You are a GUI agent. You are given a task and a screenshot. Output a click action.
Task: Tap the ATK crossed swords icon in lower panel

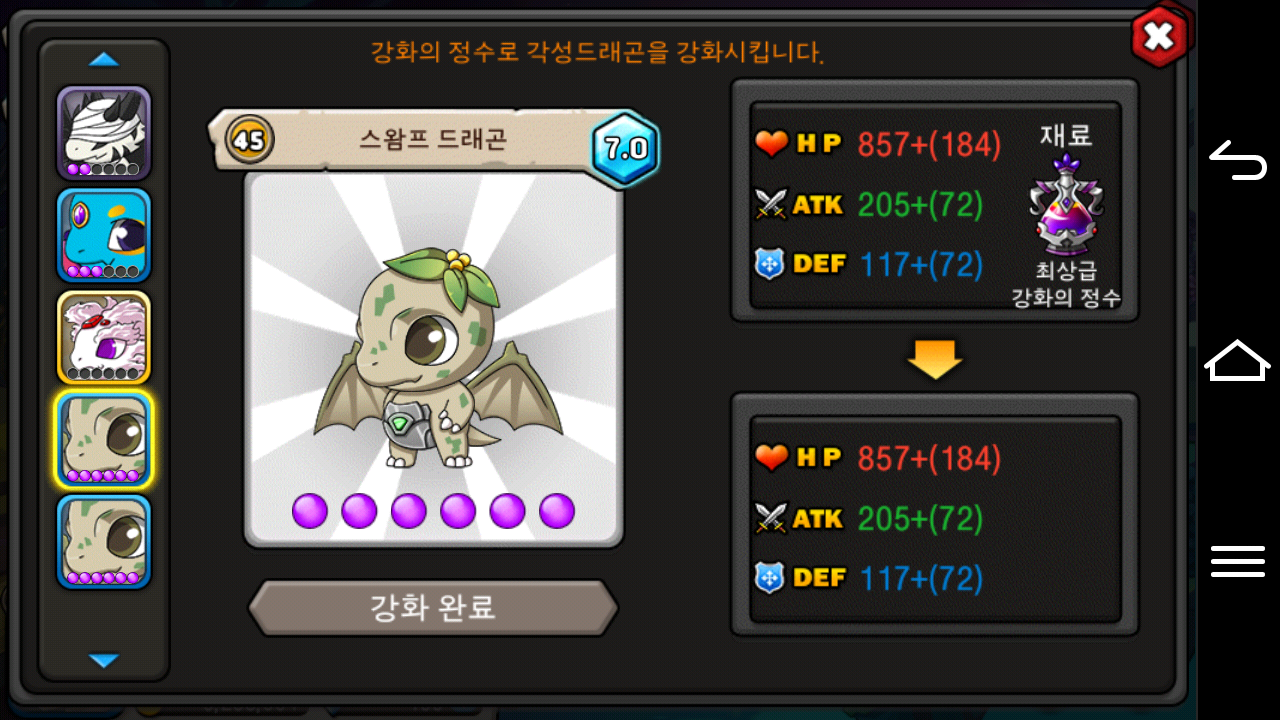click(x=771, y=518)
